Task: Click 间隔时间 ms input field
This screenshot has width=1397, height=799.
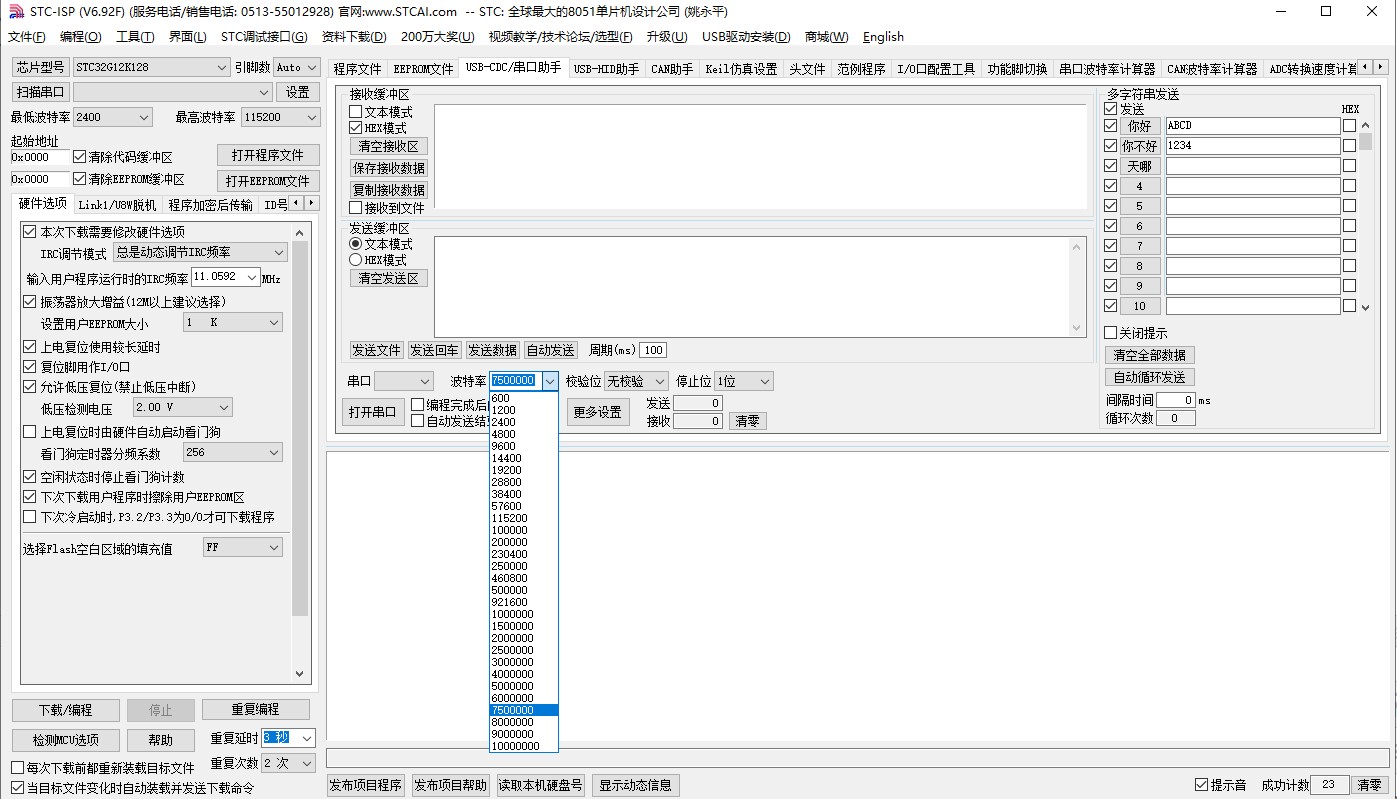Action: (1176, 400)
